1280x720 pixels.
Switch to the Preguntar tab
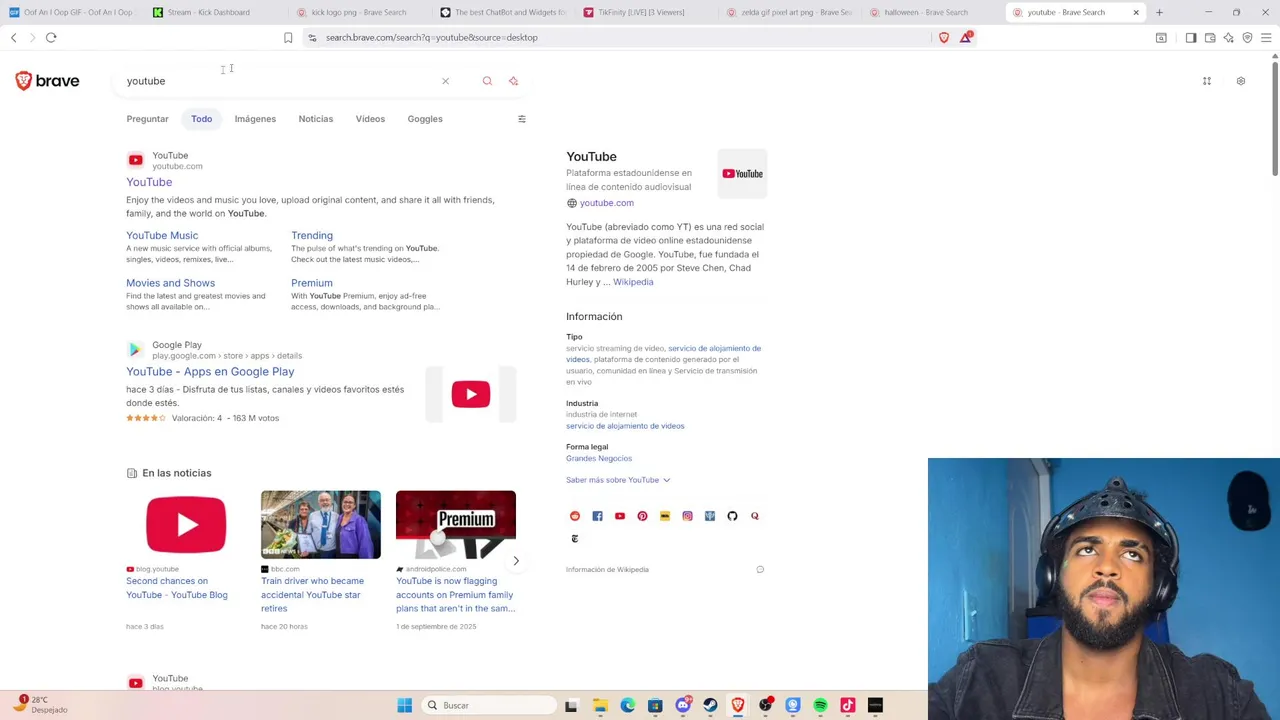(x=147, y=119)
